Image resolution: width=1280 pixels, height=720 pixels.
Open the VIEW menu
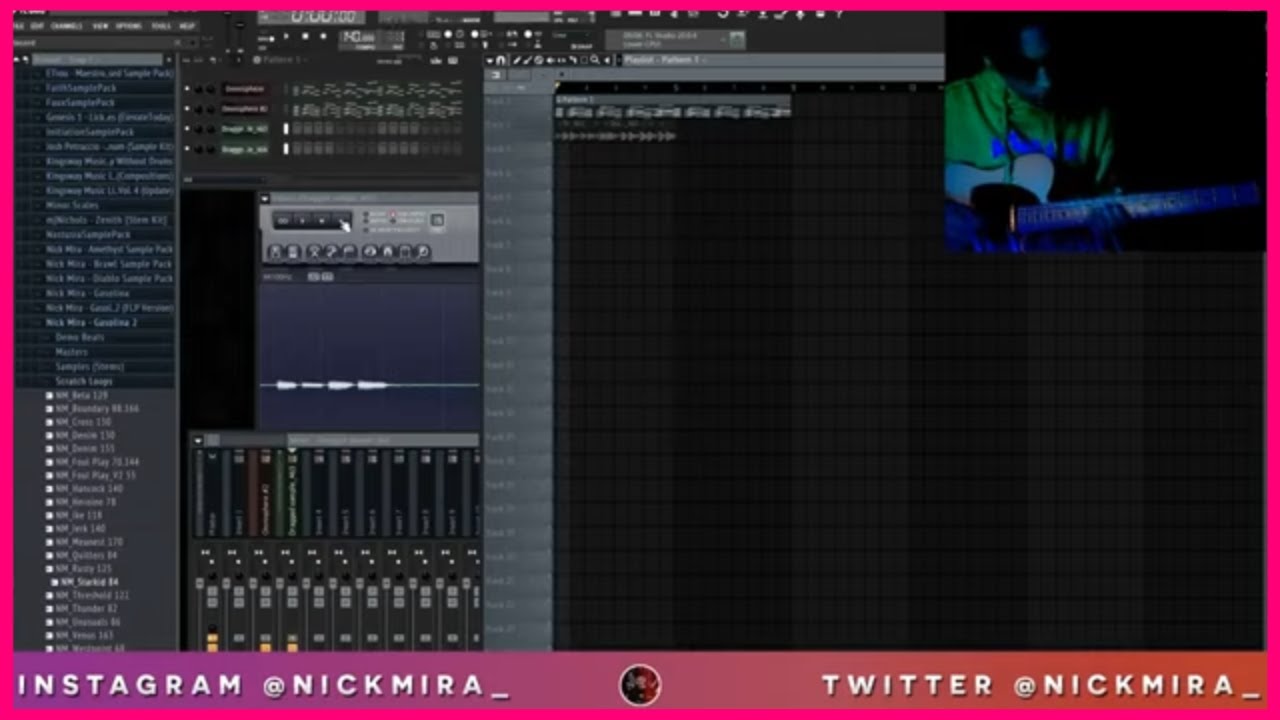pos(100,26)
